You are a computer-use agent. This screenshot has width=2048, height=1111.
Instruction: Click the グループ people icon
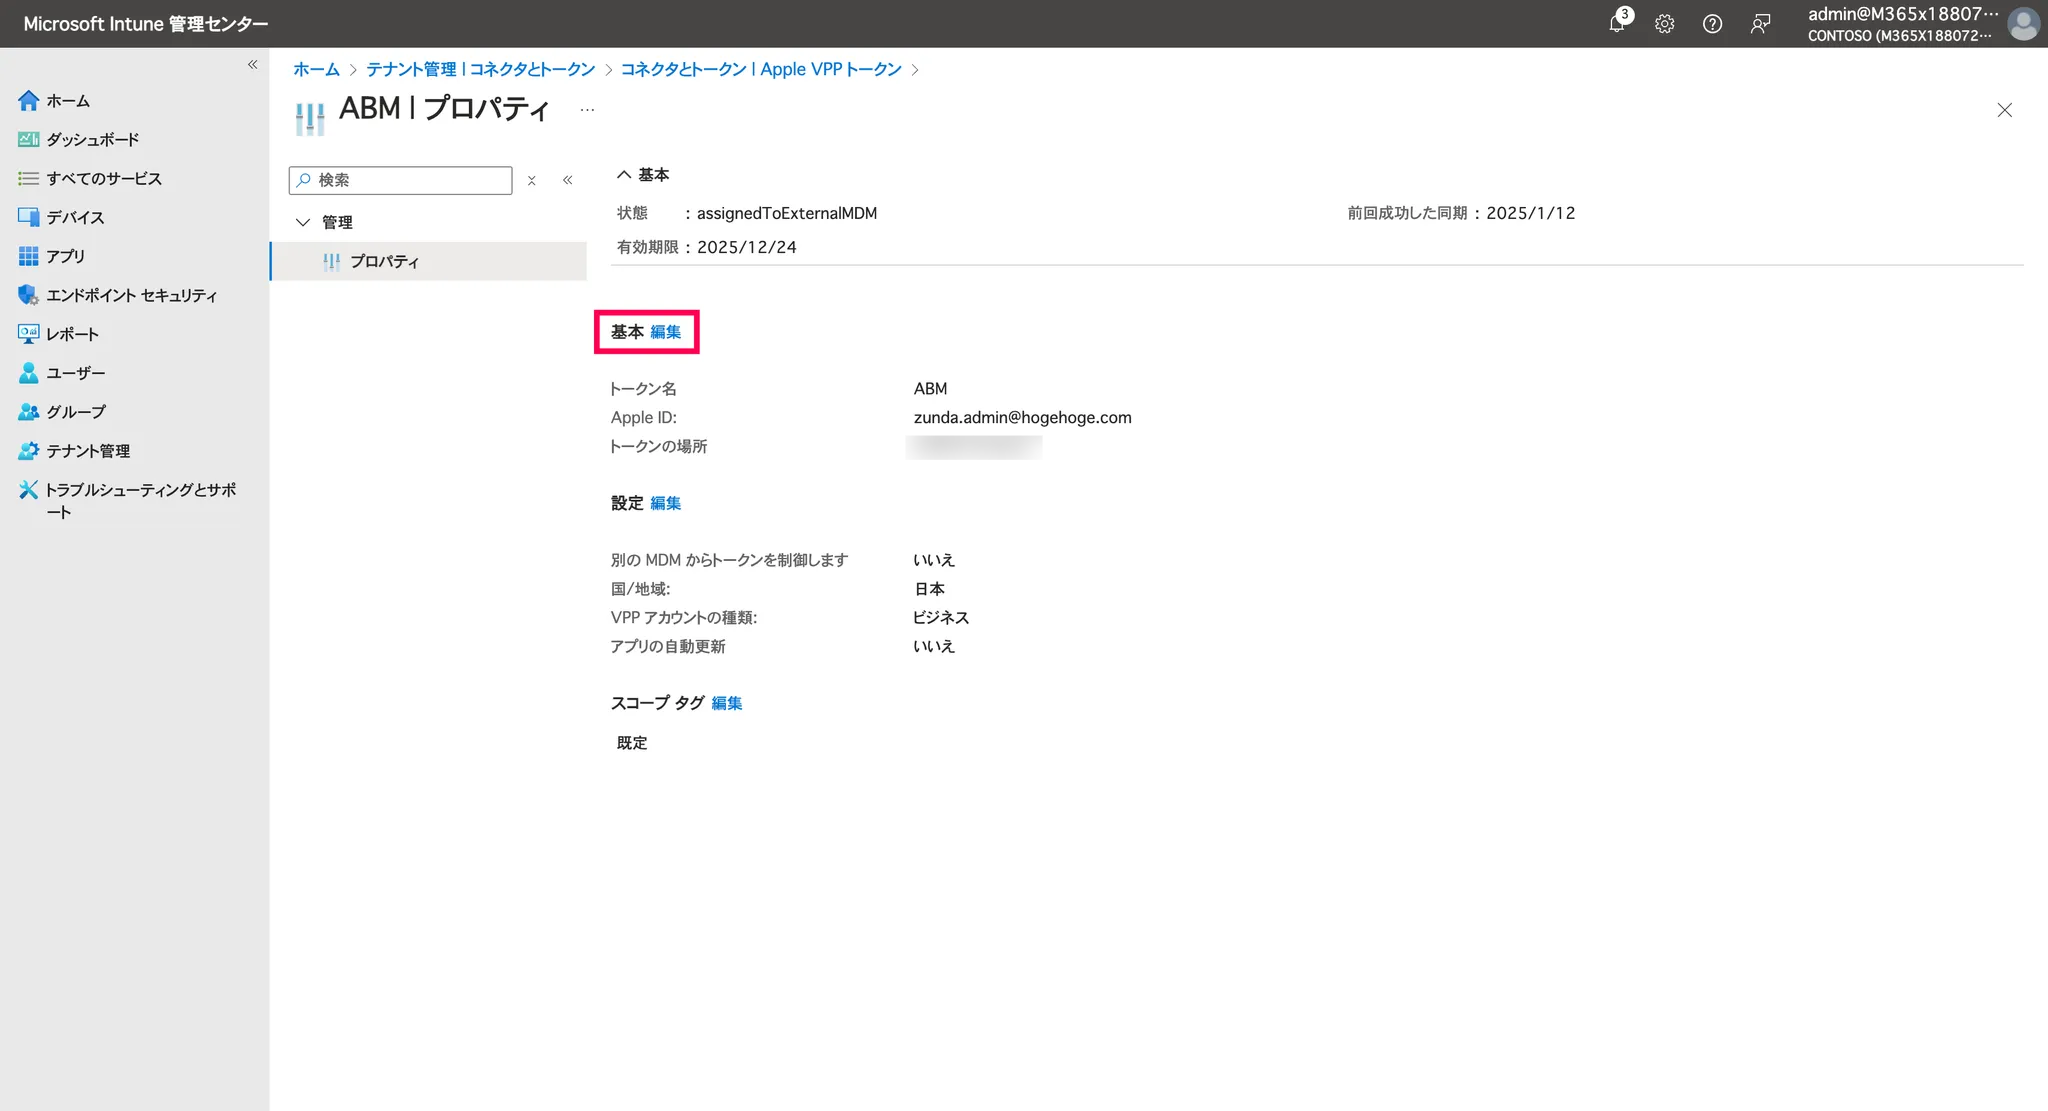point(28,412)
